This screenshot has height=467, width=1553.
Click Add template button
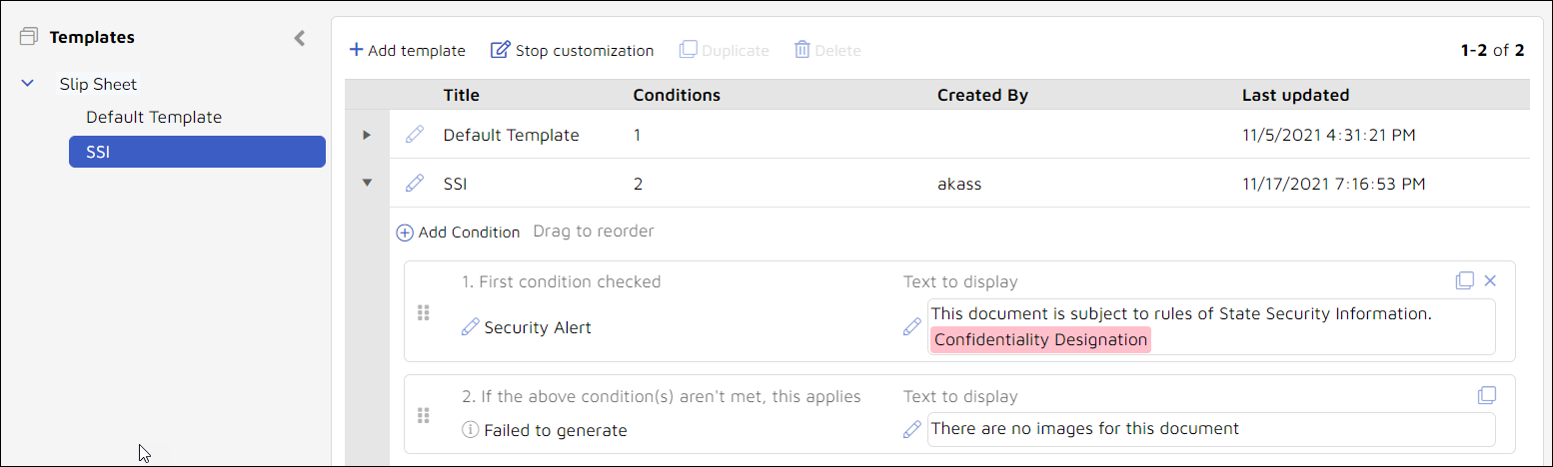pos(407,50)
